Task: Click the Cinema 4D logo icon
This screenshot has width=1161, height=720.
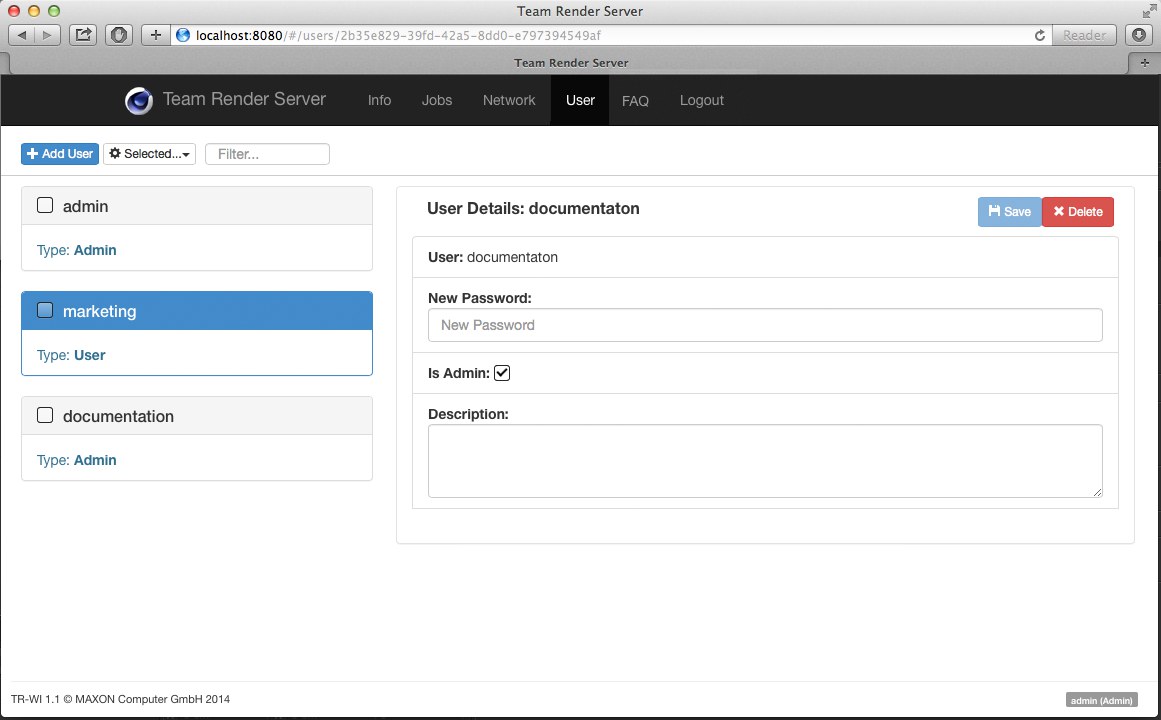Action: 138,100
